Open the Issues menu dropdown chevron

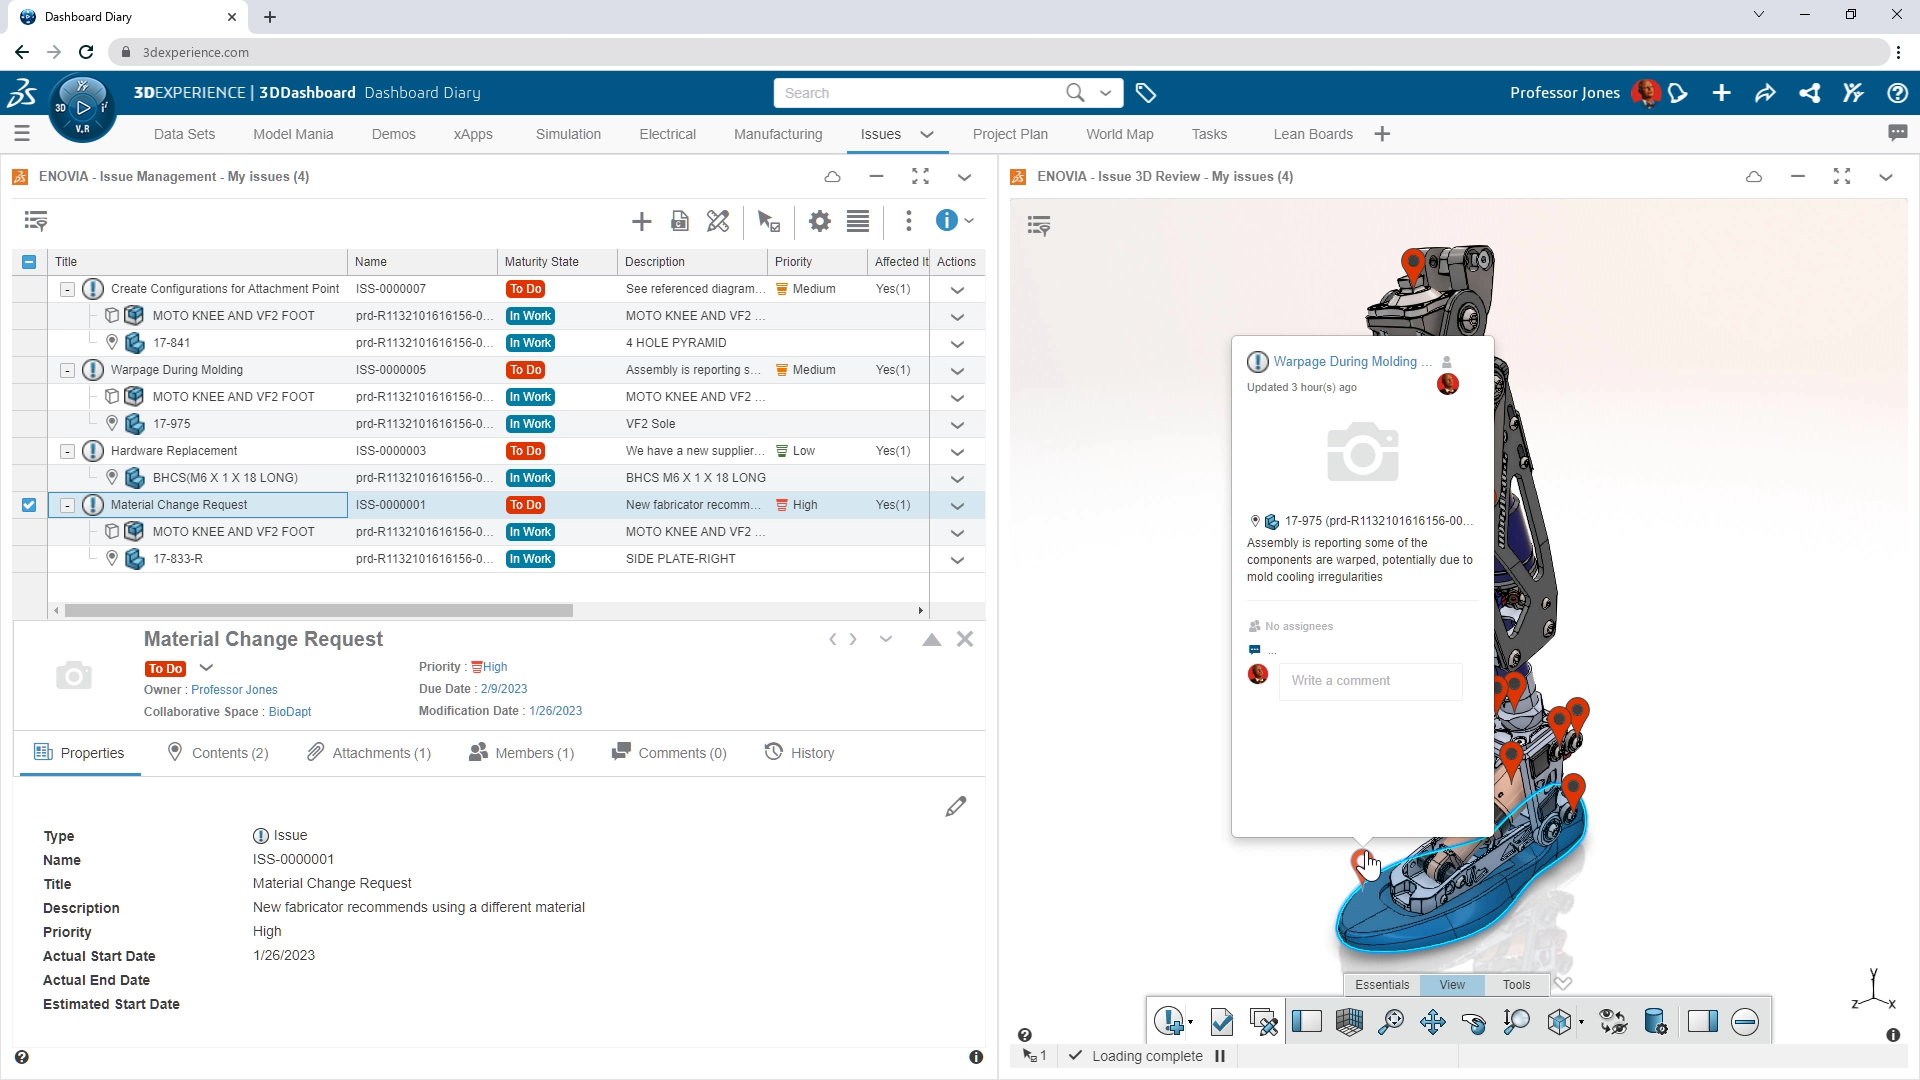pos(926,134)
